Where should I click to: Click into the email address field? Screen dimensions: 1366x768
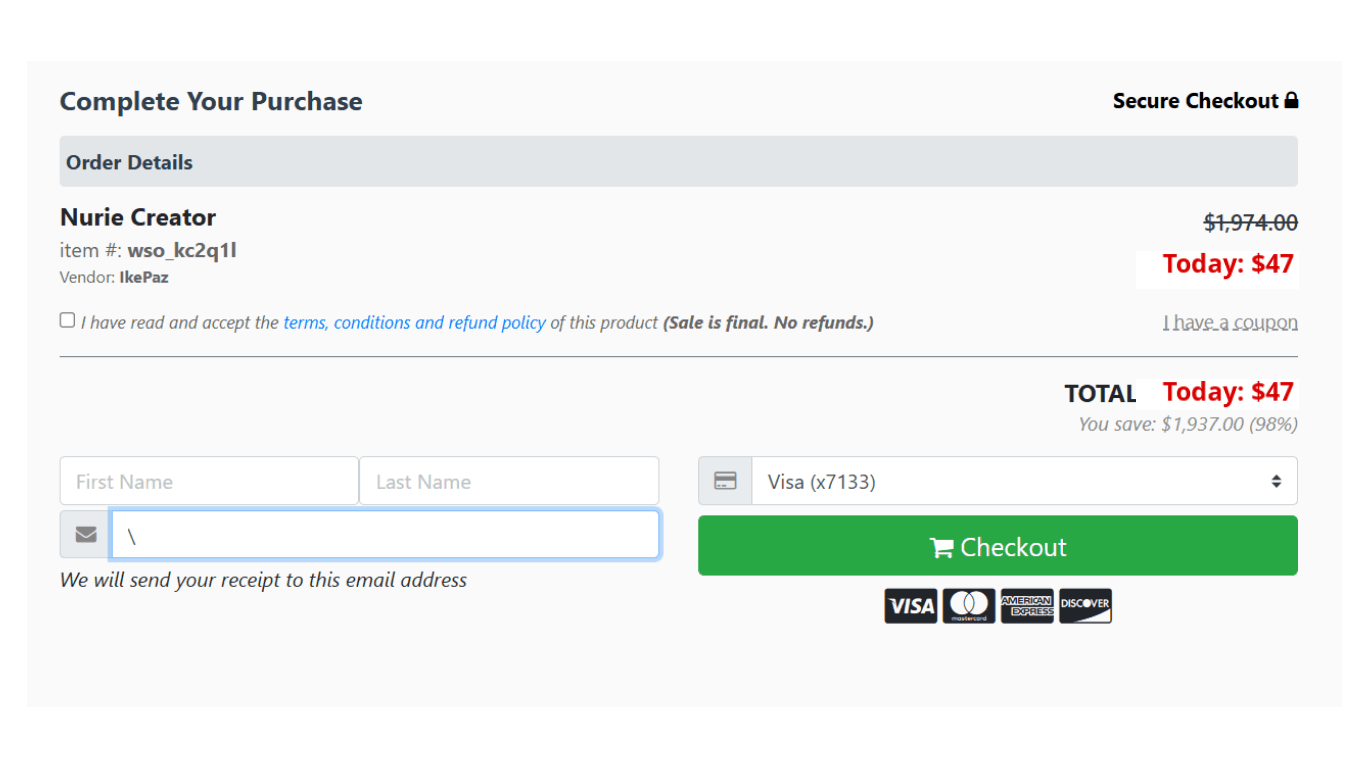click(385, 535)
